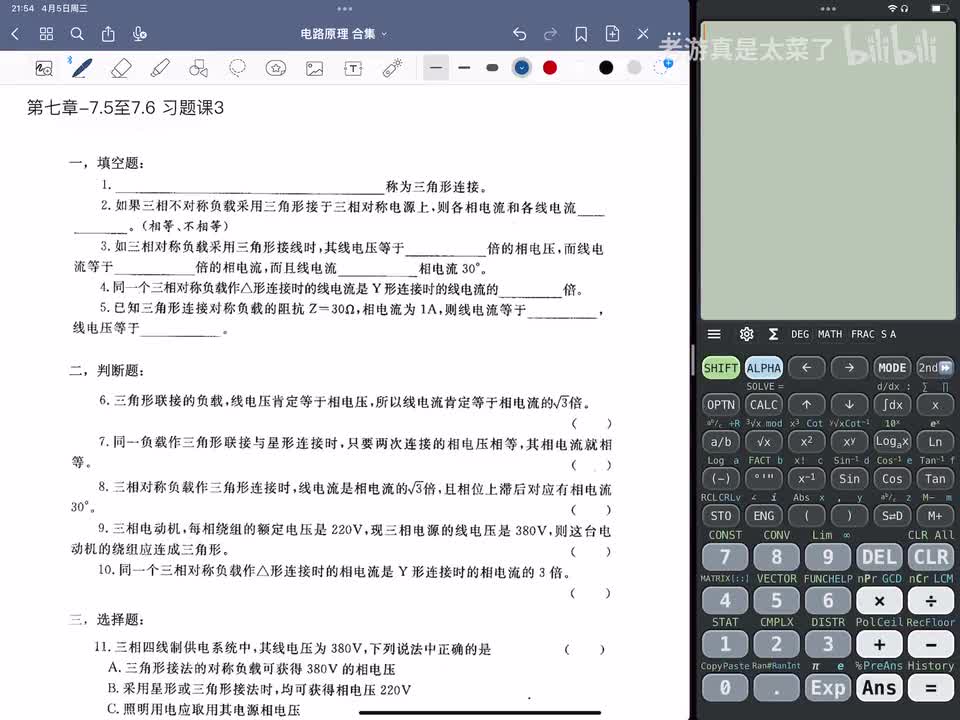Tap the share/export icon
This screenshot has width=960, height=720.
click(108, 34)
